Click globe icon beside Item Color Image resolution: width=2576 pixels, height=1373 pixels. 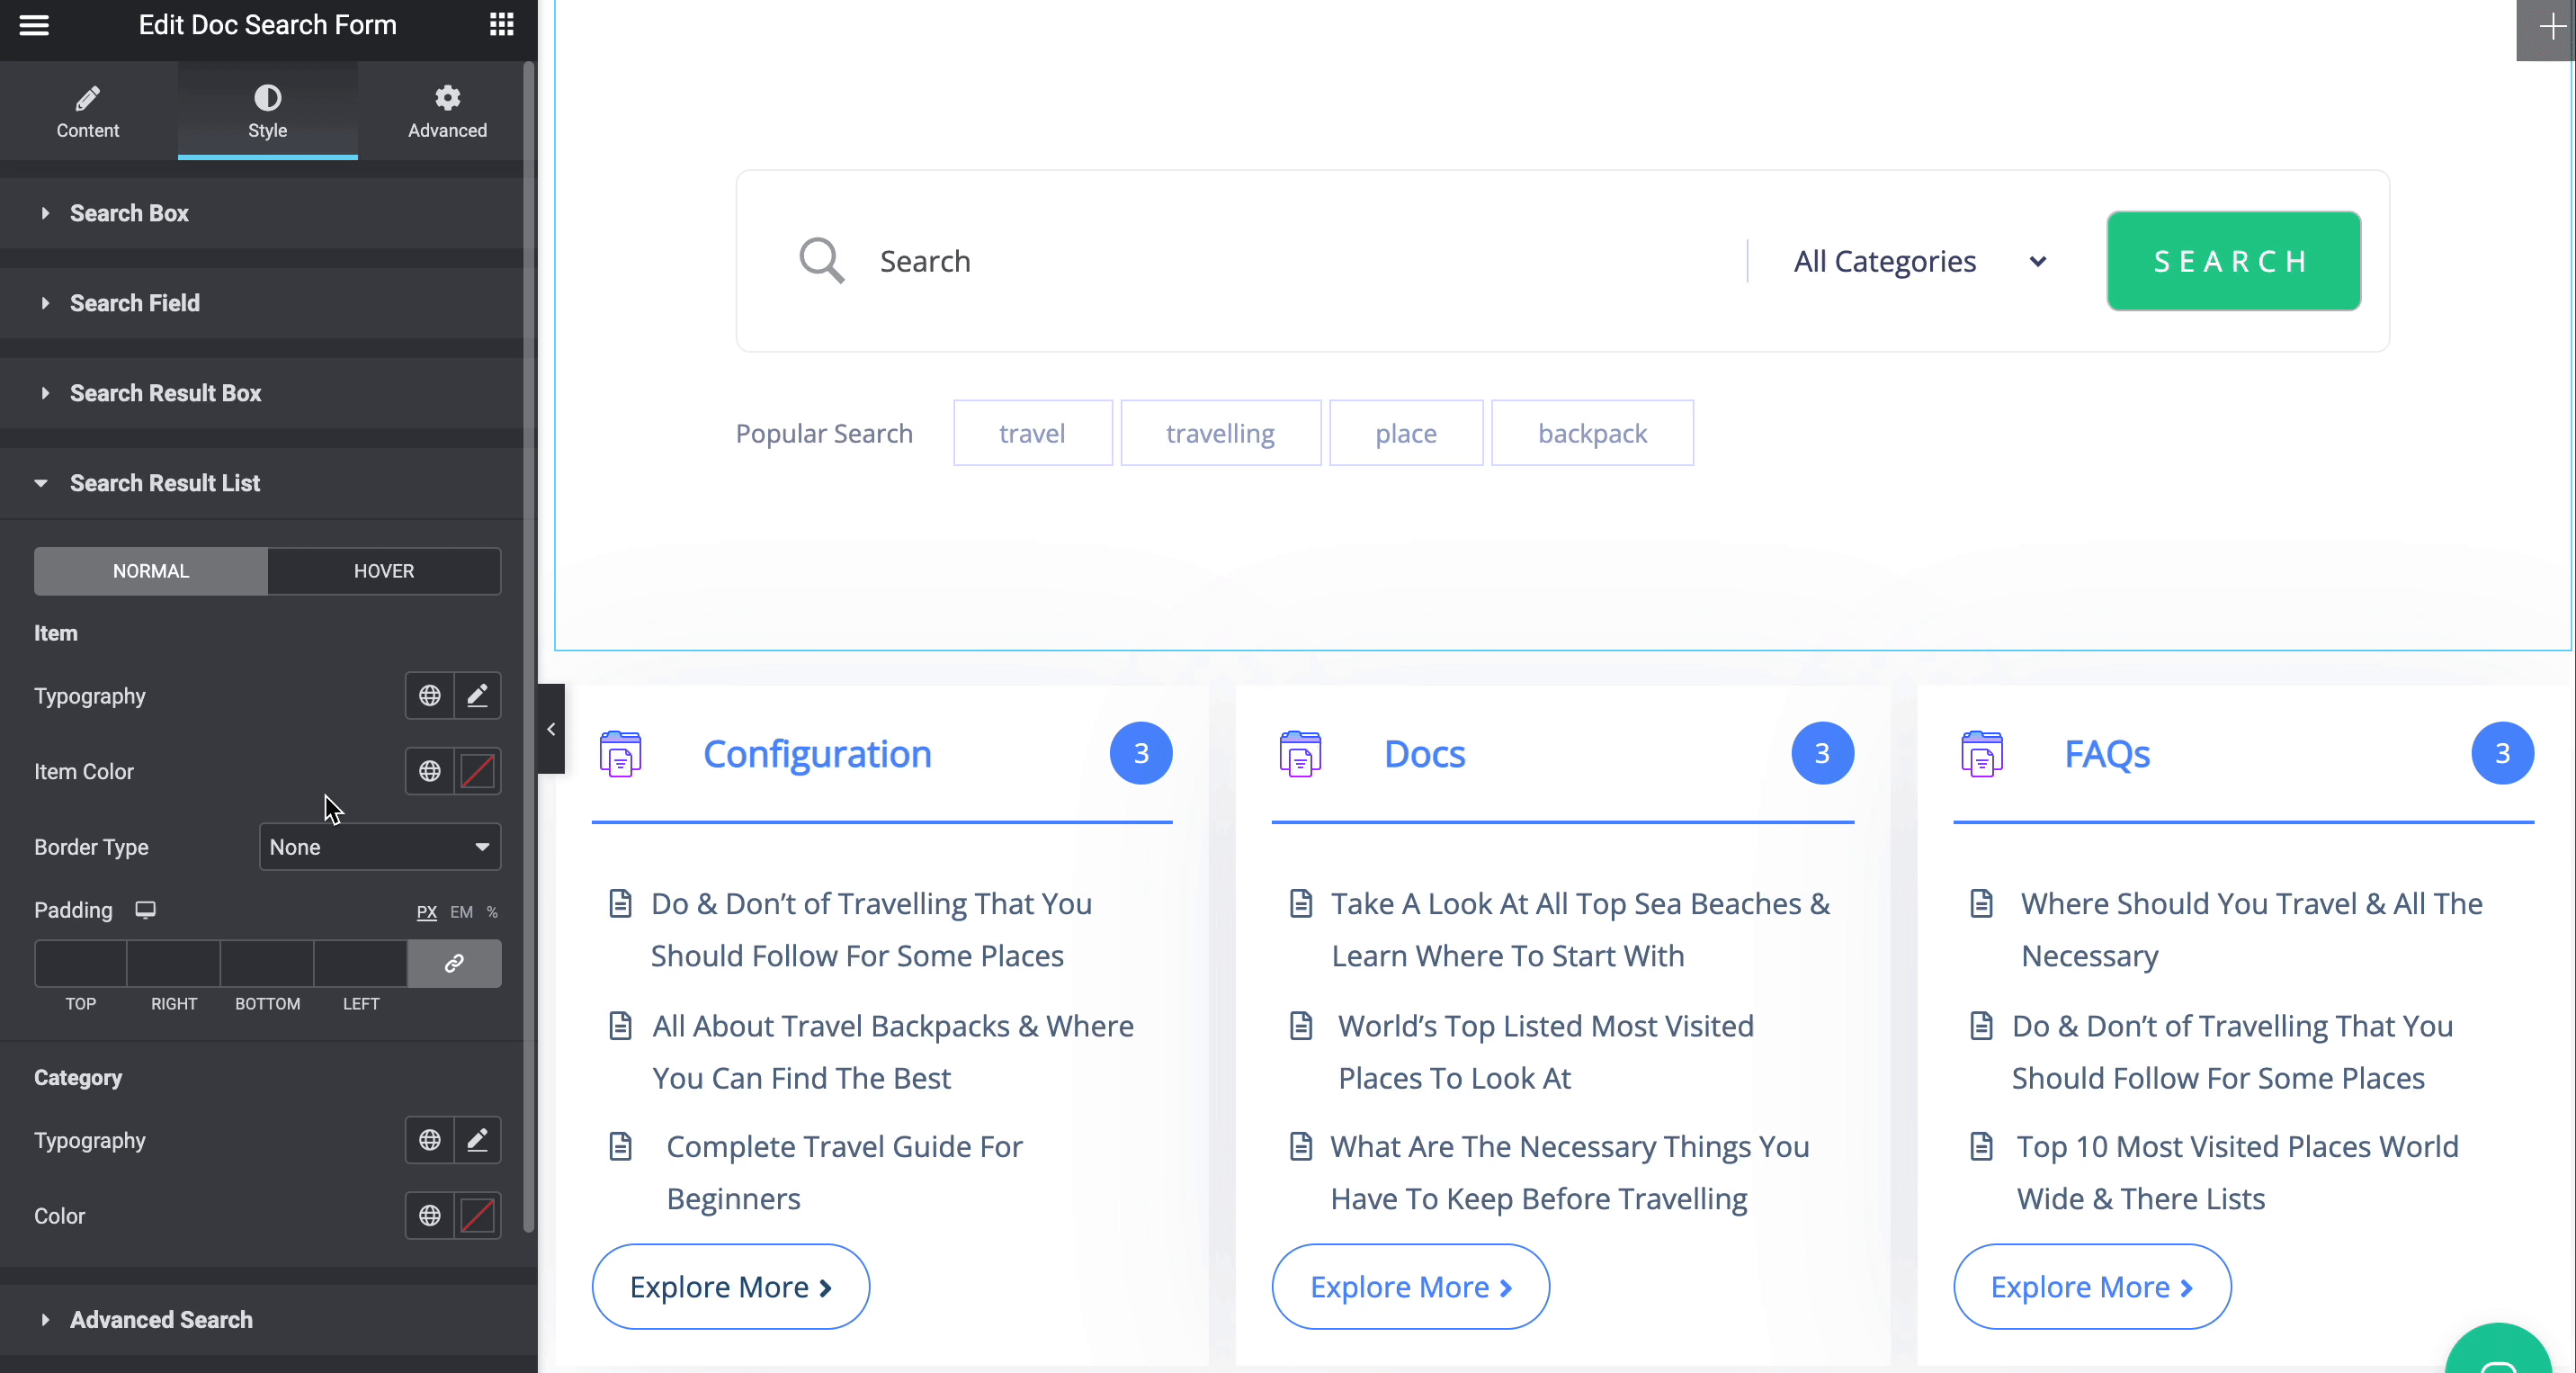point(429,771)
